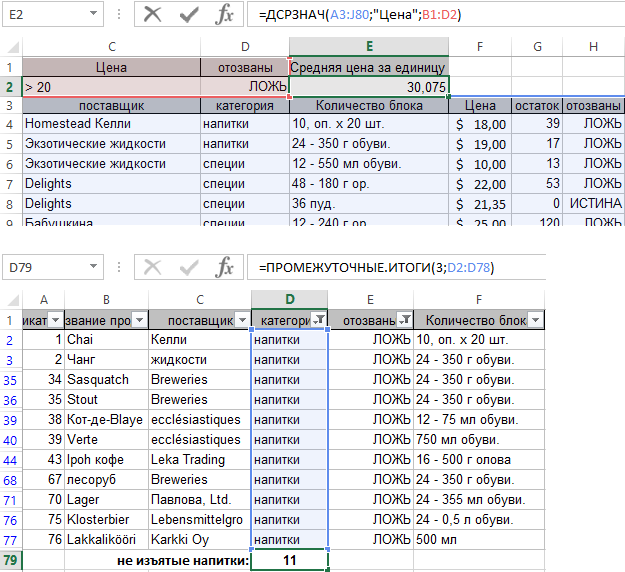625x572 pixels.
Task: Select column header D in the lower sheet
Action: point(289,298)
